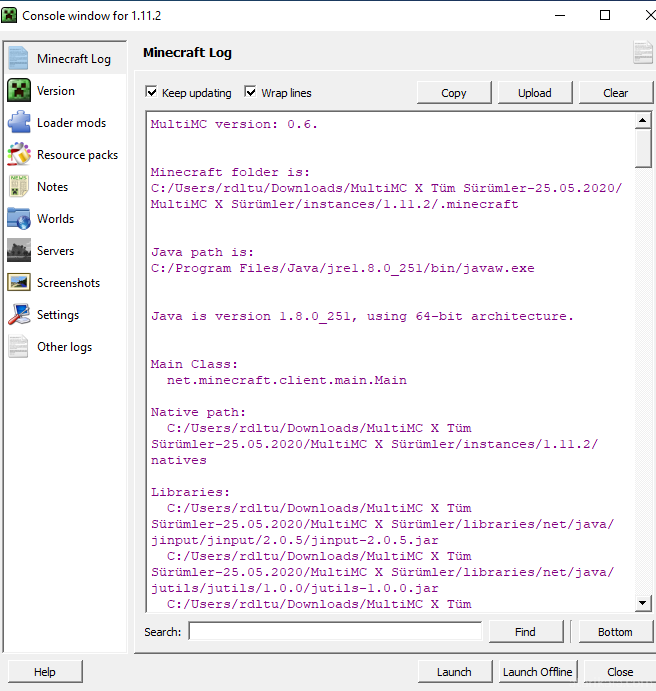Click the puzzle piece Loader mods icon
Screen dimensions: 656x691
19,123
